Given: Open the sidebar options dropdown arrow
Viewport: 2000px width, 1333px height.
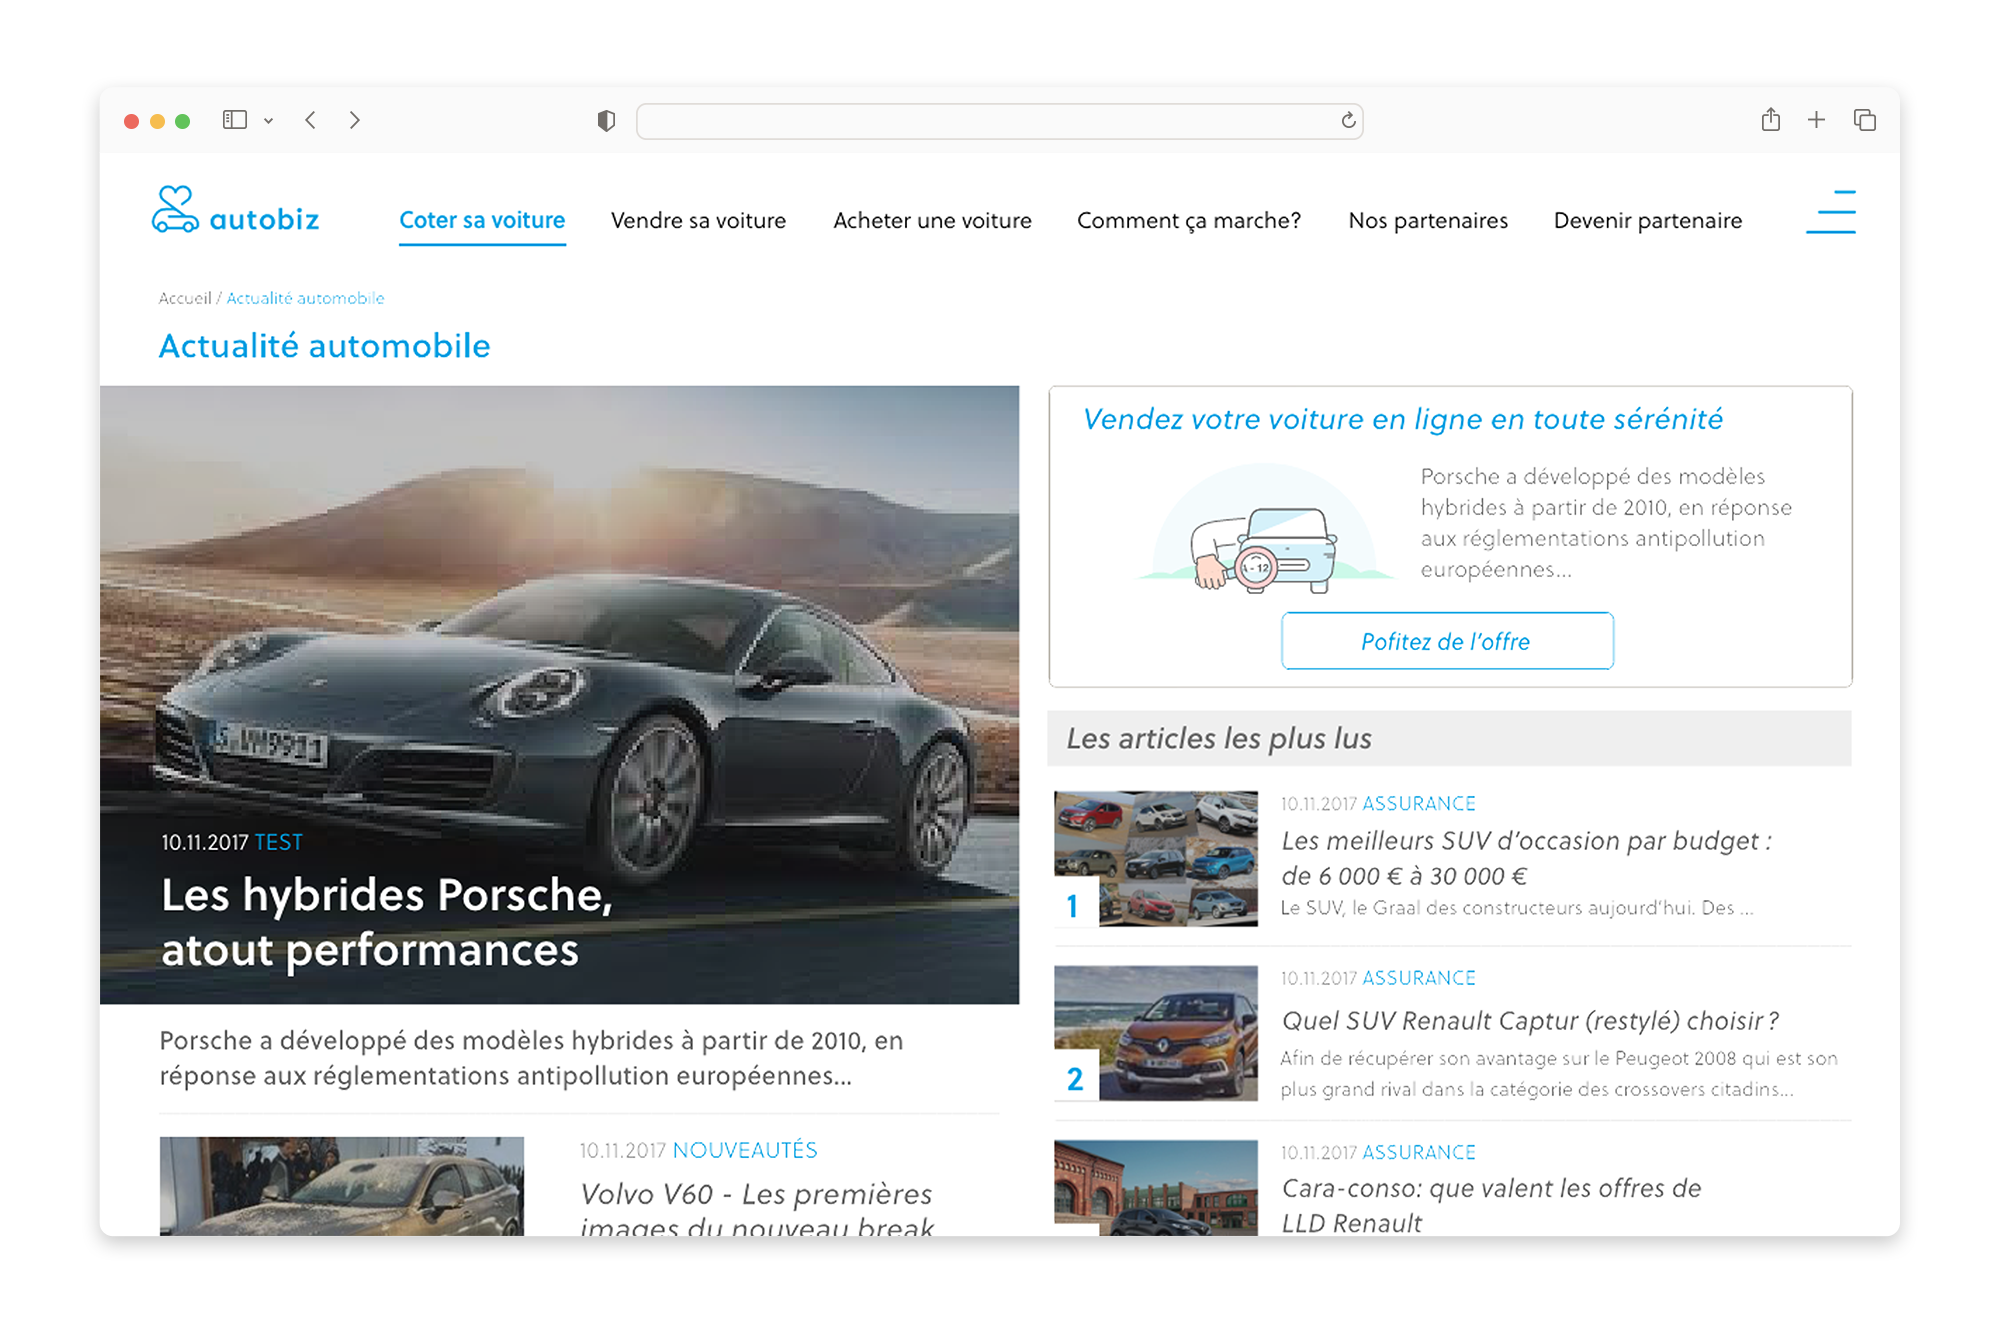Looking at the screenshot, I should point(268,121).
